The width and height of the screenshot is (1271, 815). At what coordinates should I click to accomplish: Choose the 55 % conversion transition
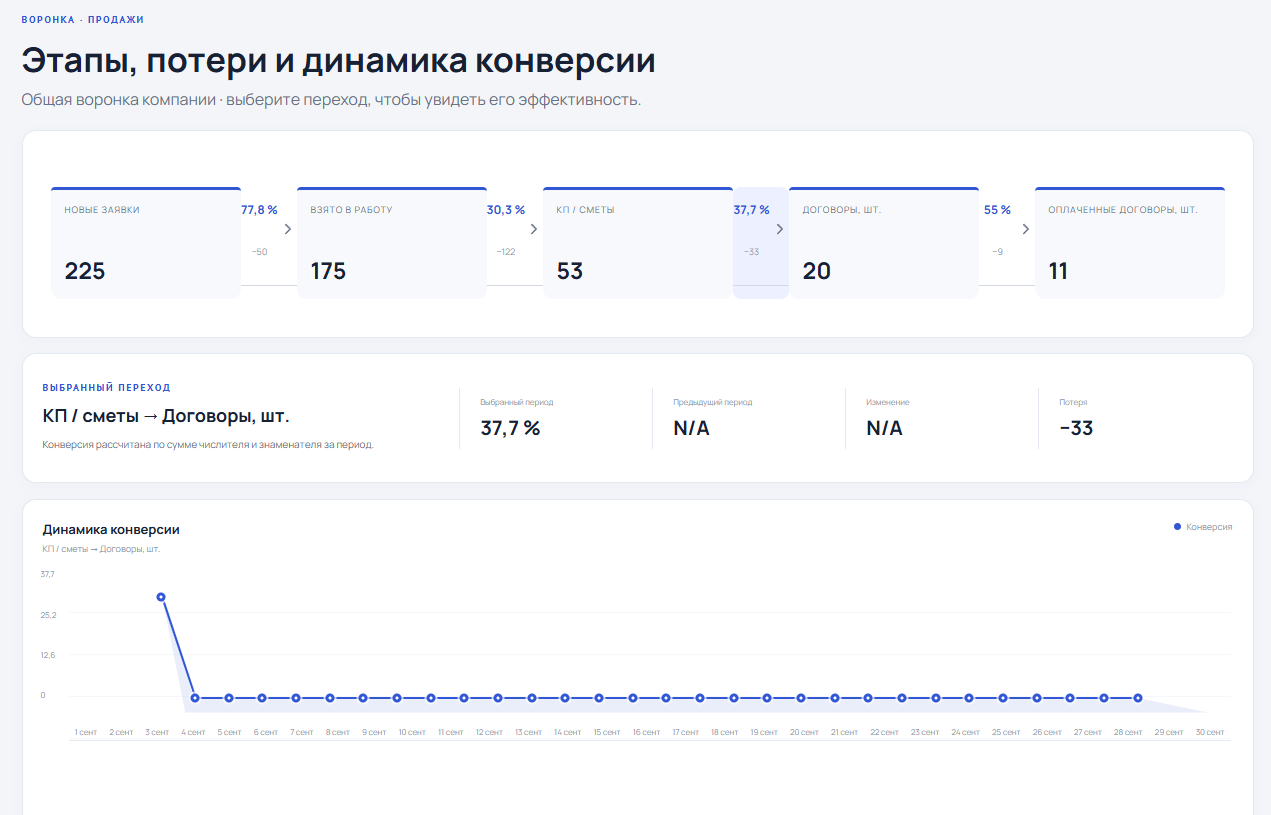(1007, 243)
